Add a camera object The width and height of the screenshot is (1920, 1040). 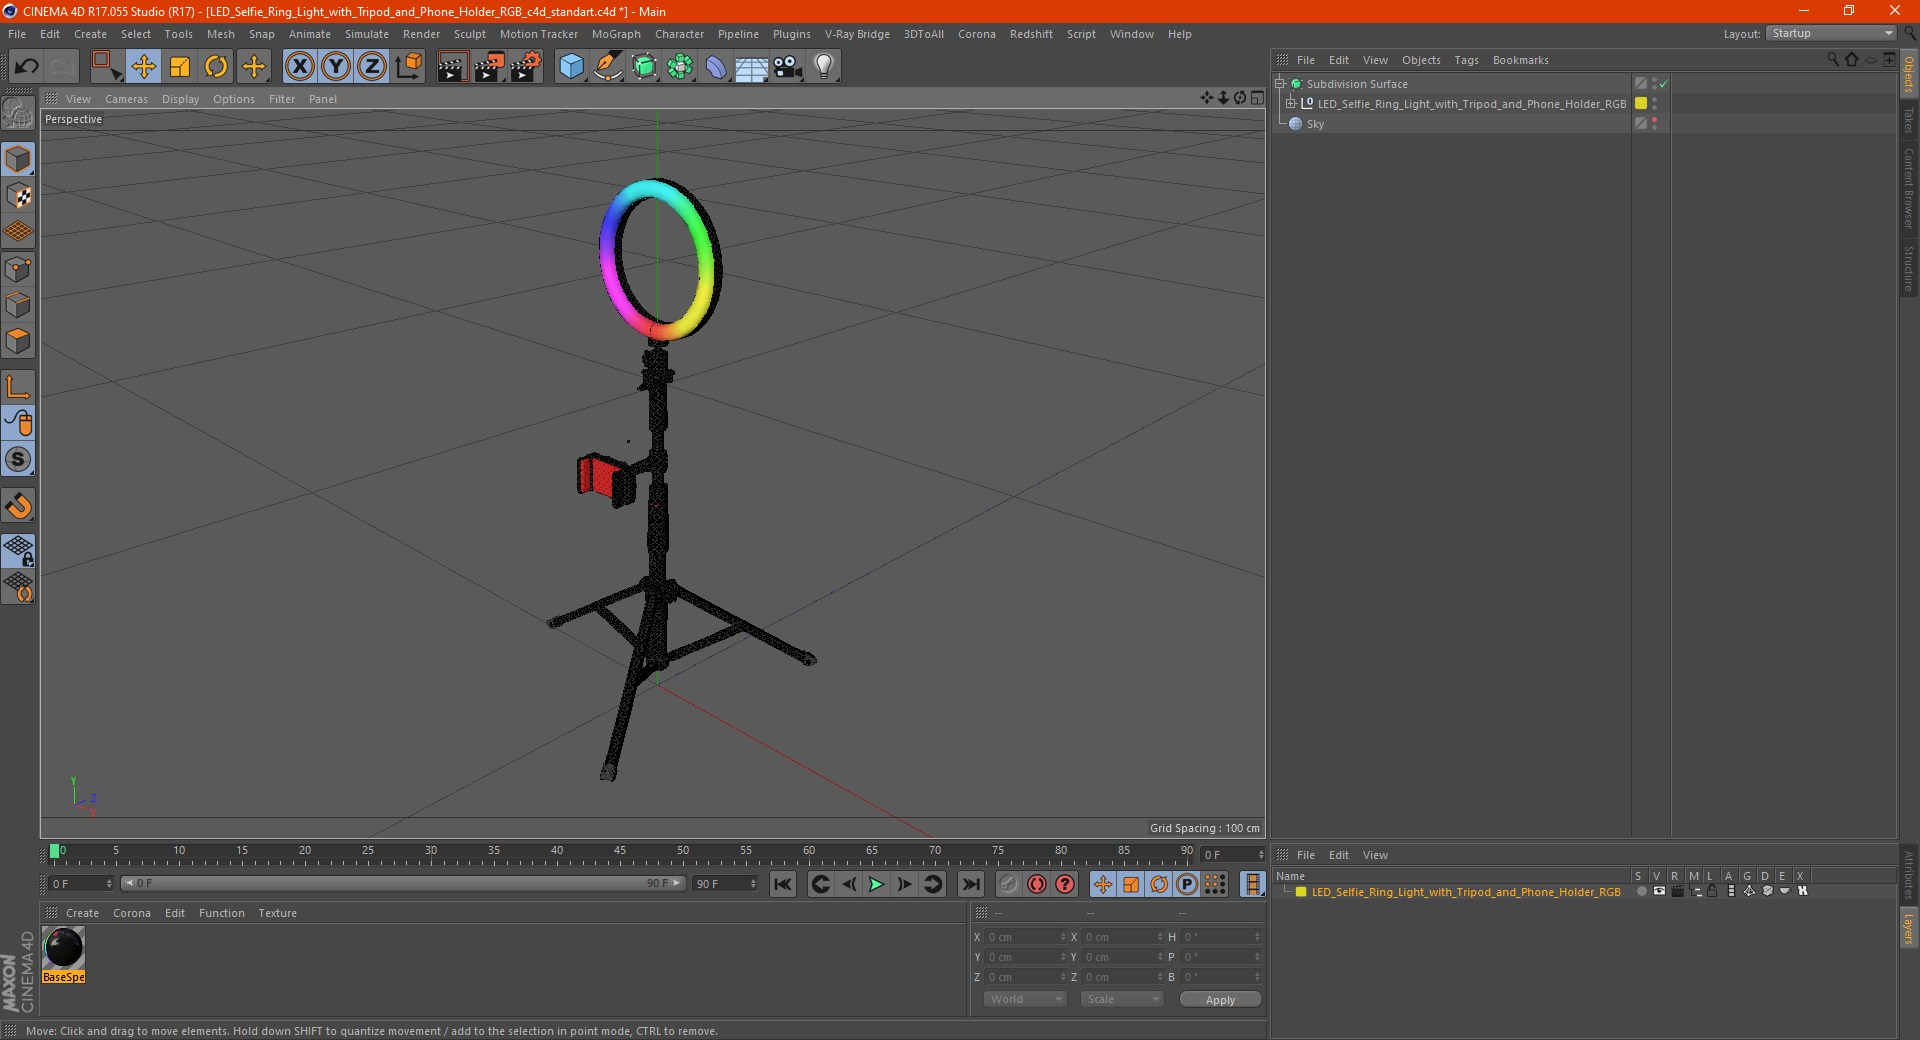[788, 67]
